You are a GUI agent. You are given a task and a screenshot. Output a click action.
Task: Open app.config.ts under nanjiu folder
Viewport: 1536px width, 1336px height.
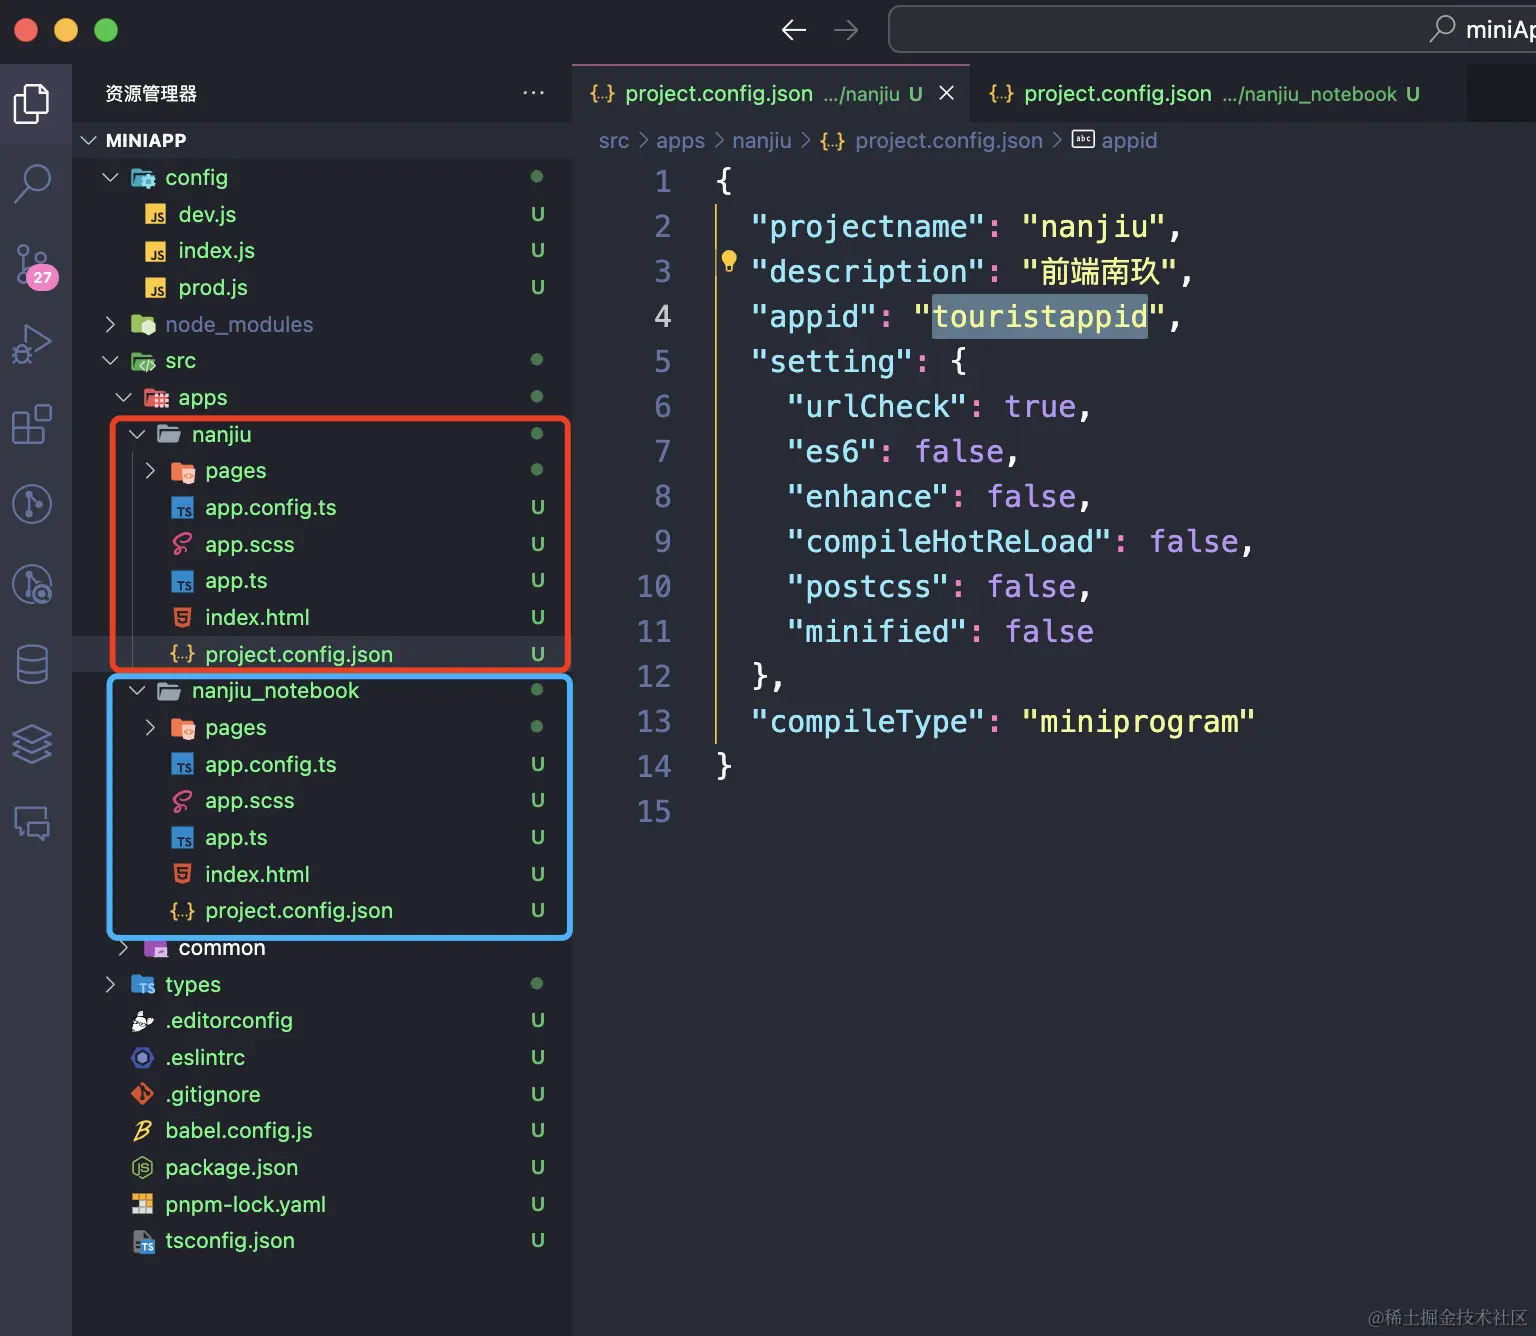point(270,508)
